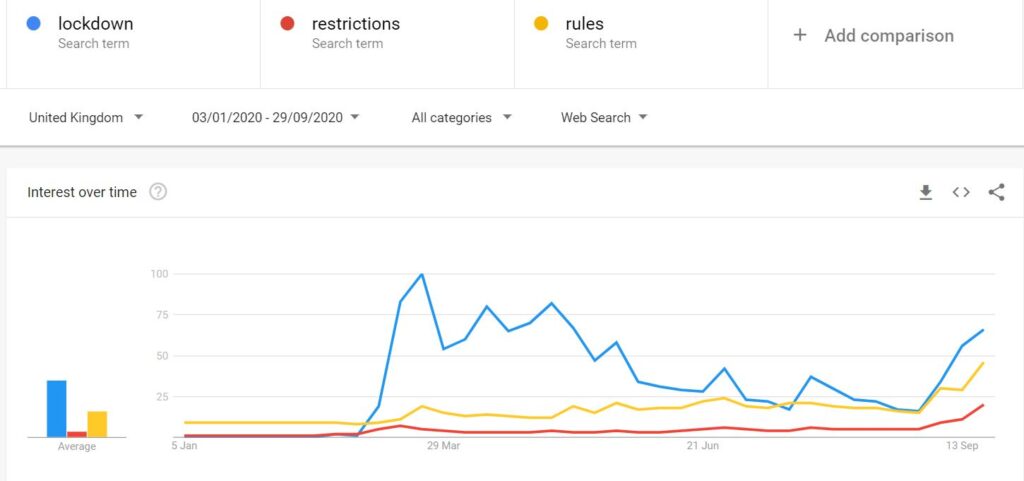Click the plus icon to add comparison
1024x481 pixels.
(800, 36)
